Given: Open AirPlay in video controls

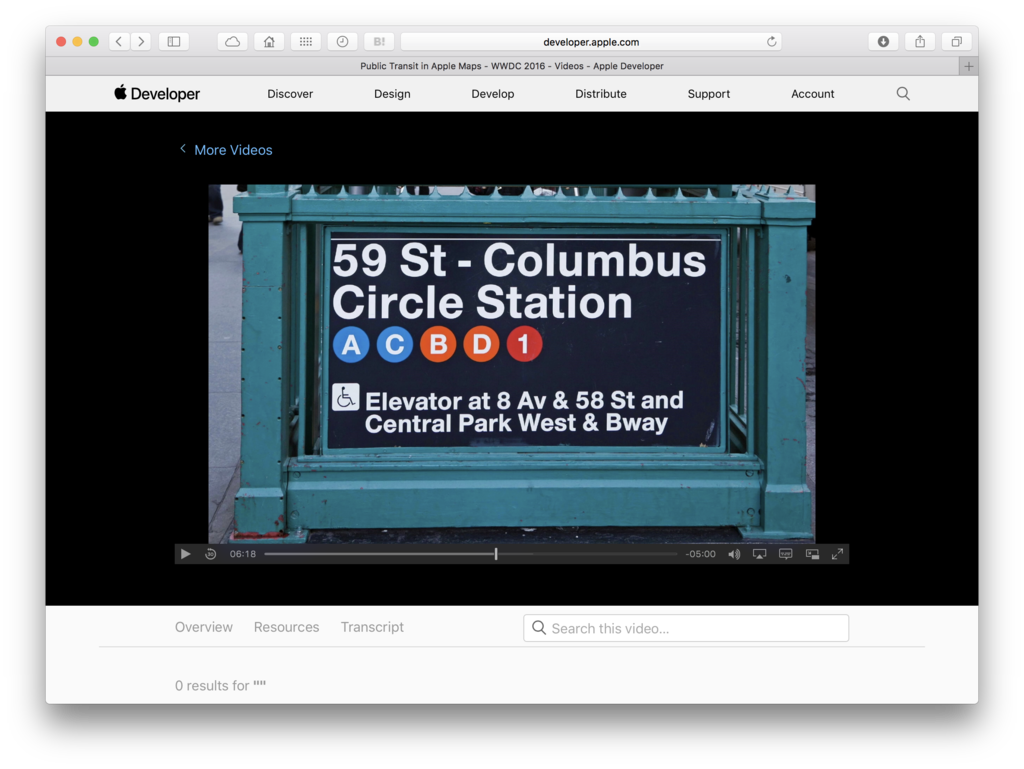Looking at the screenshot, I should 760,554.
